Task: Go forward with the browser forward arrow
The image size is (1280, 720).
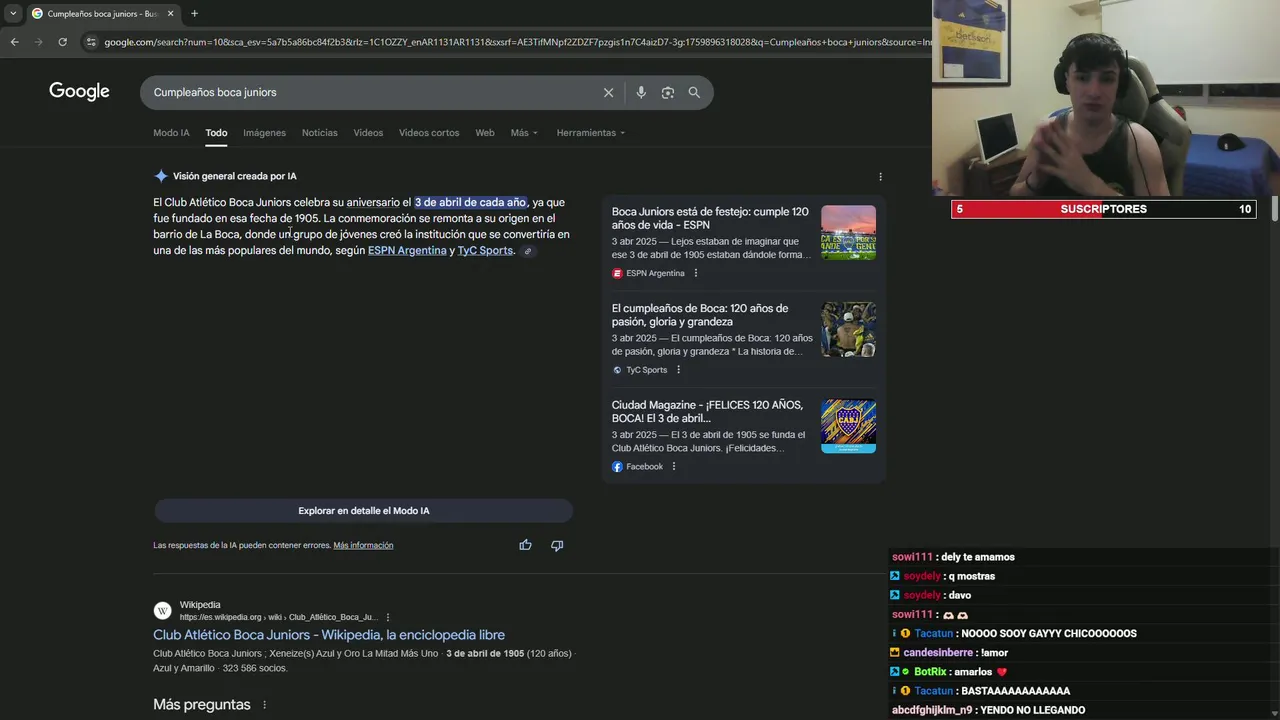Action: tap(38, 42)
